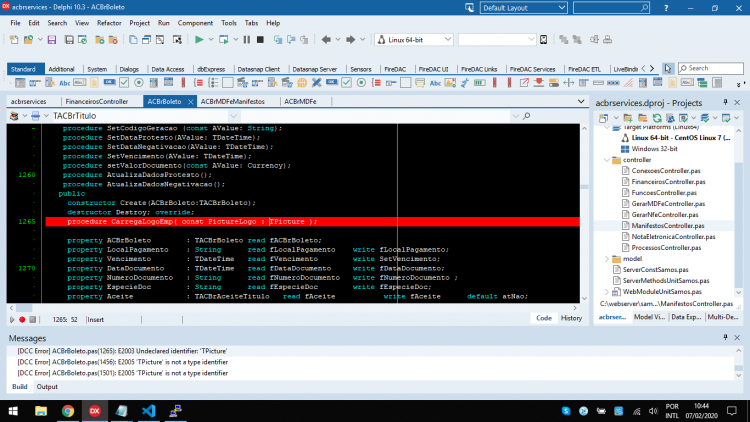Click the red record macro icon
The height and width of the screenshot is (422, 750).
[x=22, y=320]
